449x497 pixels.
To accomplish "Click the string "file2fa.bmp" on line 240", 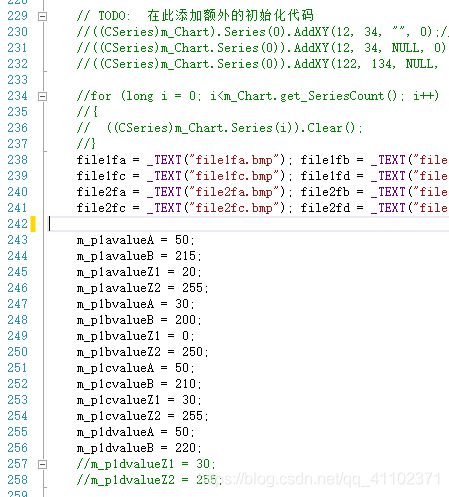I will pos(234,192).
